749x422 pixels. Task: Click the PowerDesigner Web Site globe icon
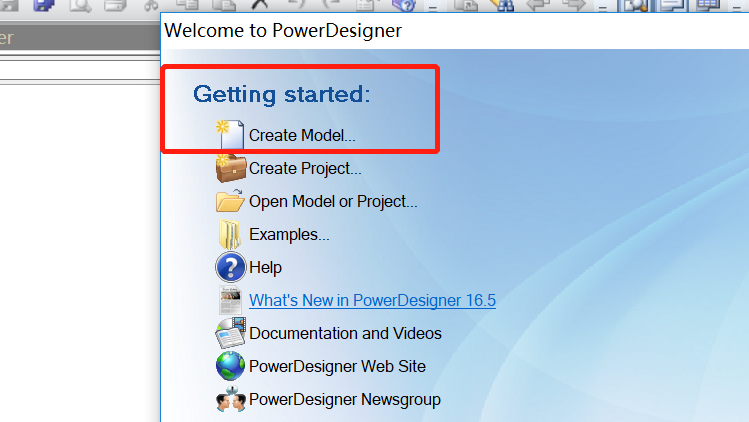pos(230,366)
